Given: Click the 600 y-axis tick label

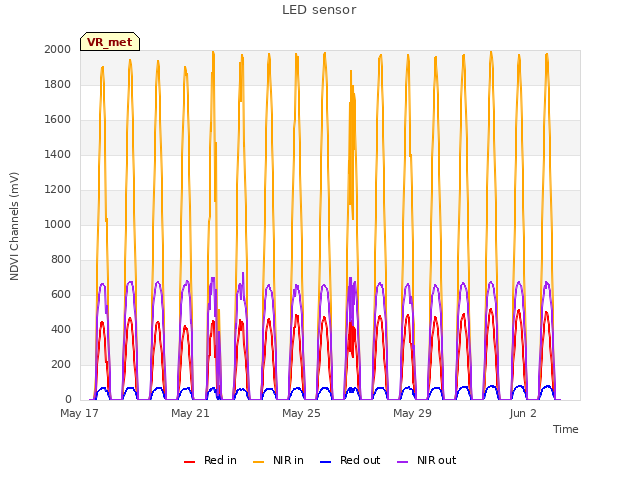Looking at the screenshot, I should pos(61,294).
